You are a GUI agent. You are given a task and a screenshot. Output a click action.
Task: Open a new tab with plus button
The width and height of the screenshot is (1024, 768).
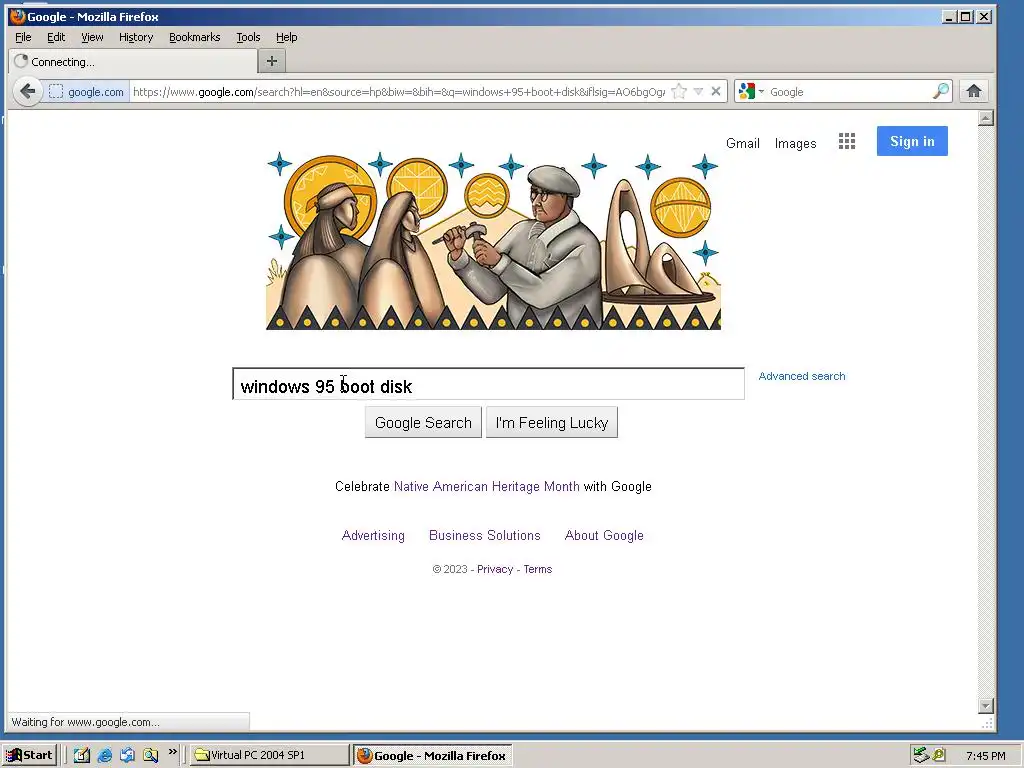(x=272, y=61)
